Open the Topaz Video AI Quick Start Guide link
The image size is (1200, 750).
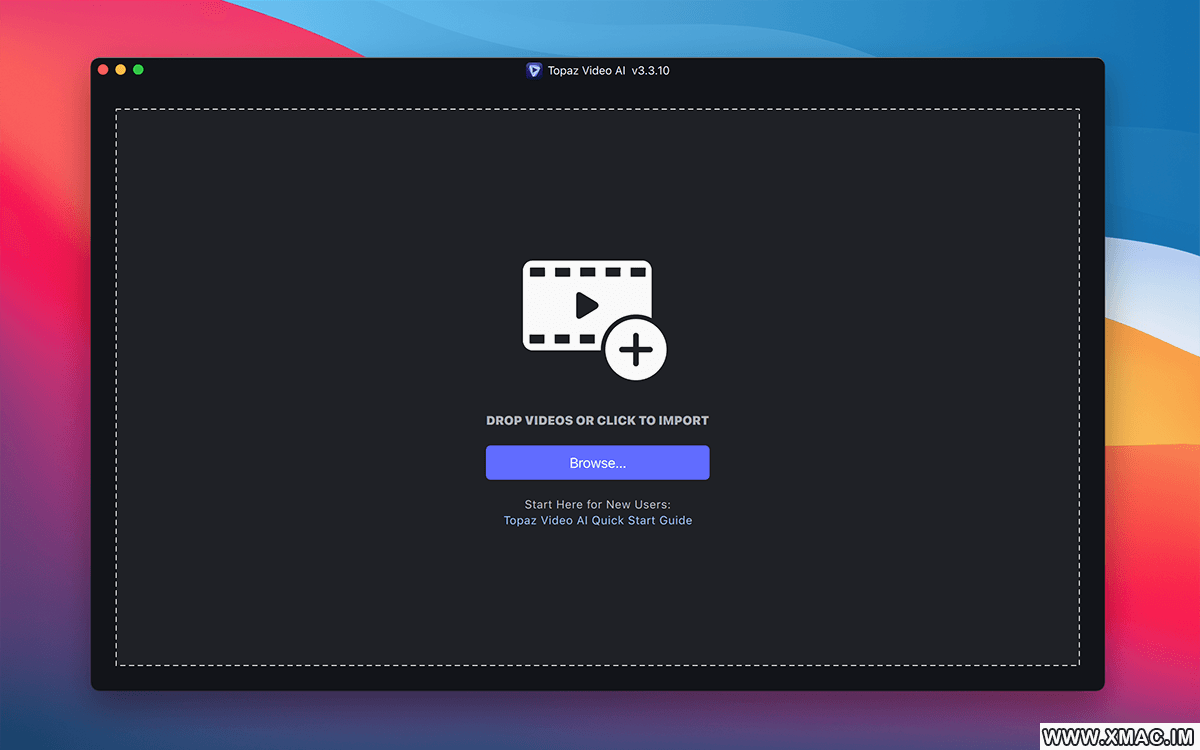(x=598, y=521)
